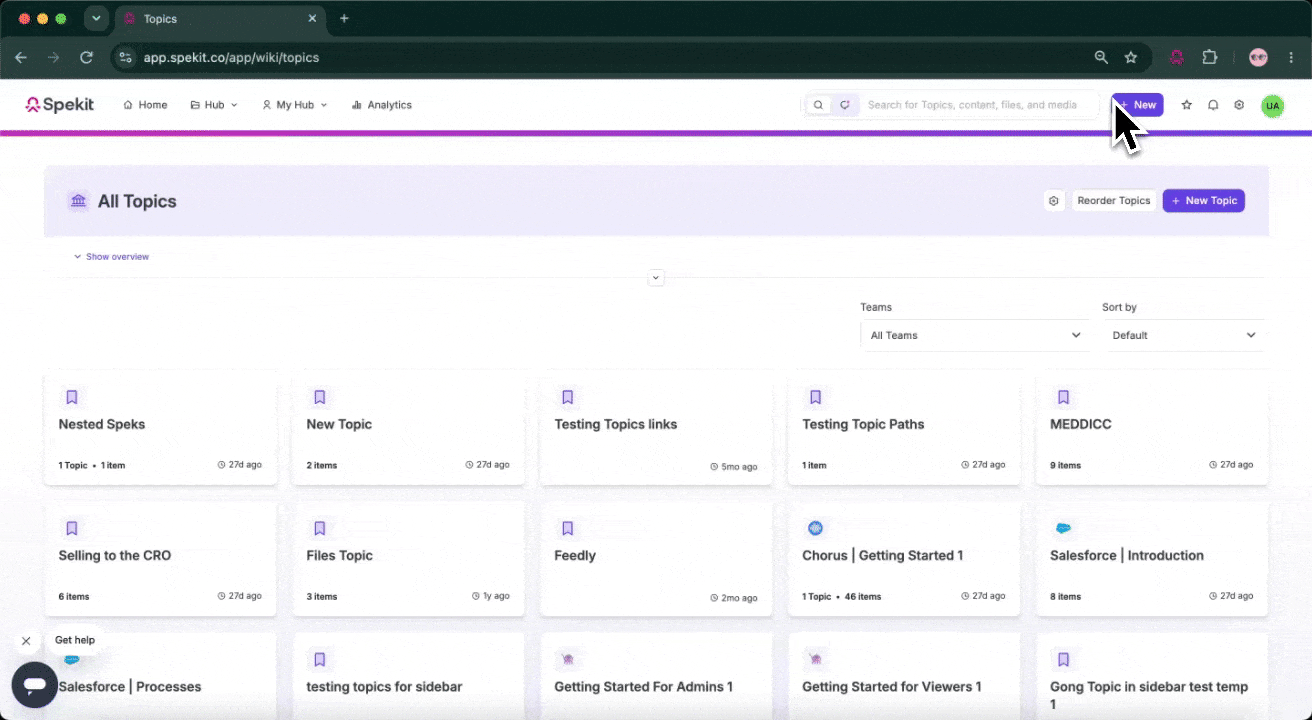Viewport: 1312px width, 720px height.
Task: Click the browser back arrow
Action: (x=21, y=57)
